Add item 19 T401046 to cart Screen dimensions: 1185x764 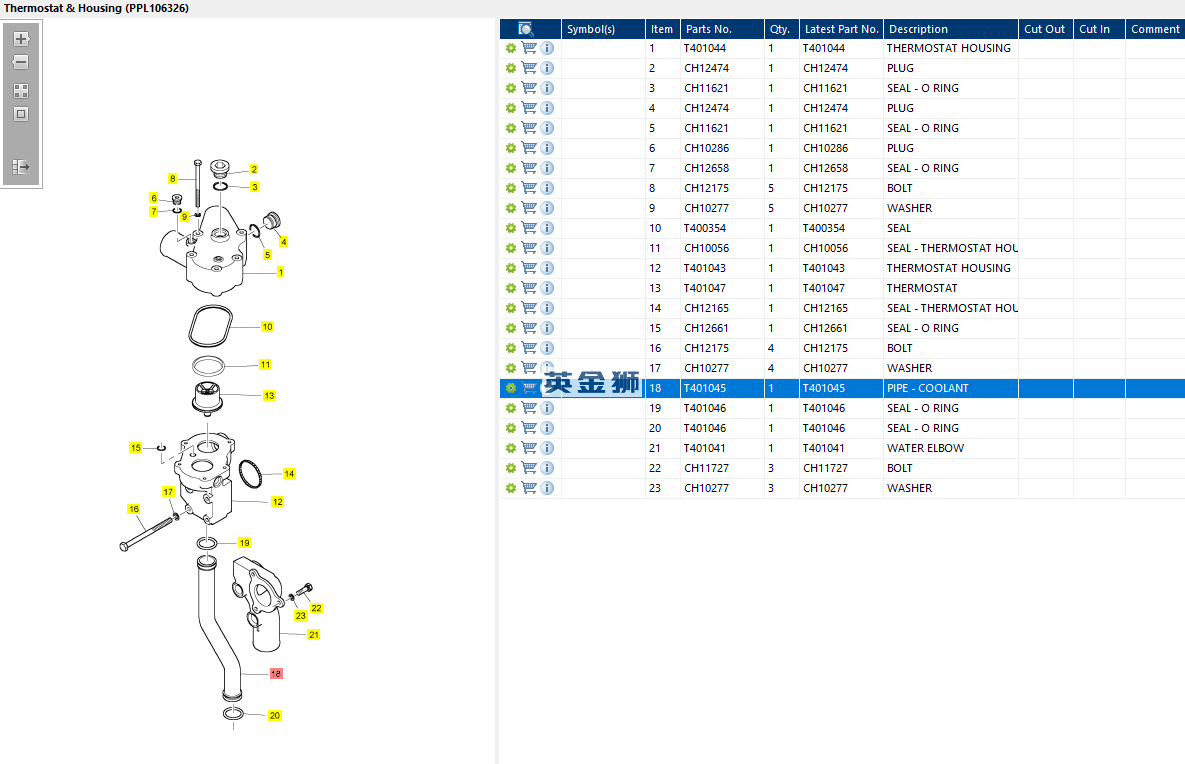tap(529, 408)
